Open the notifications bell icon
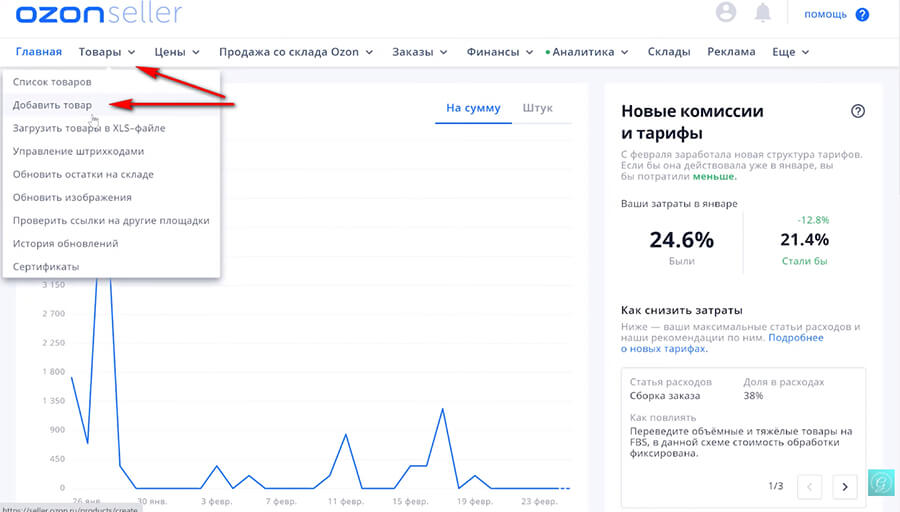 (763, 13)
